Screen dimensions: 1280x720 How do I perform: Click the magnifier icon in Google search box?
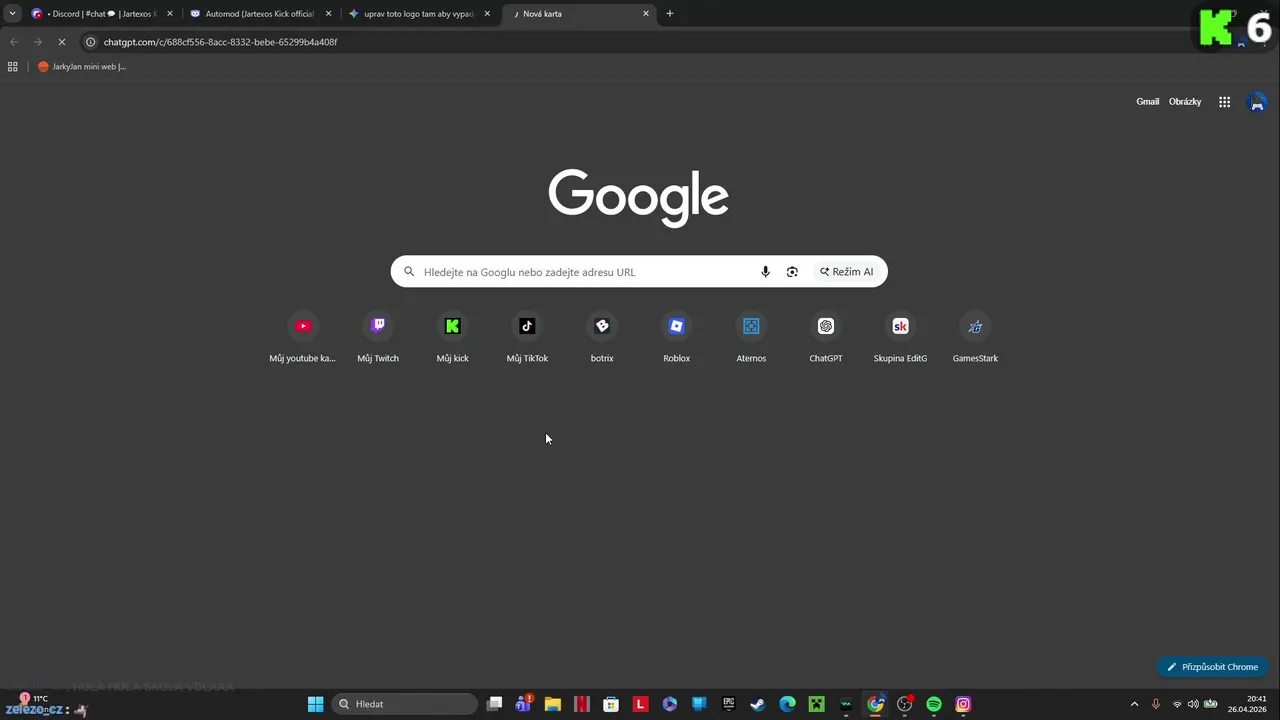(409, 272)
